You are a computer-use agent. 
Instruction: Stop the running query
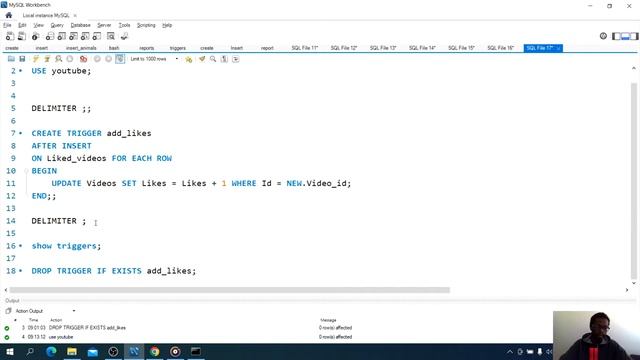pos(70,59)
